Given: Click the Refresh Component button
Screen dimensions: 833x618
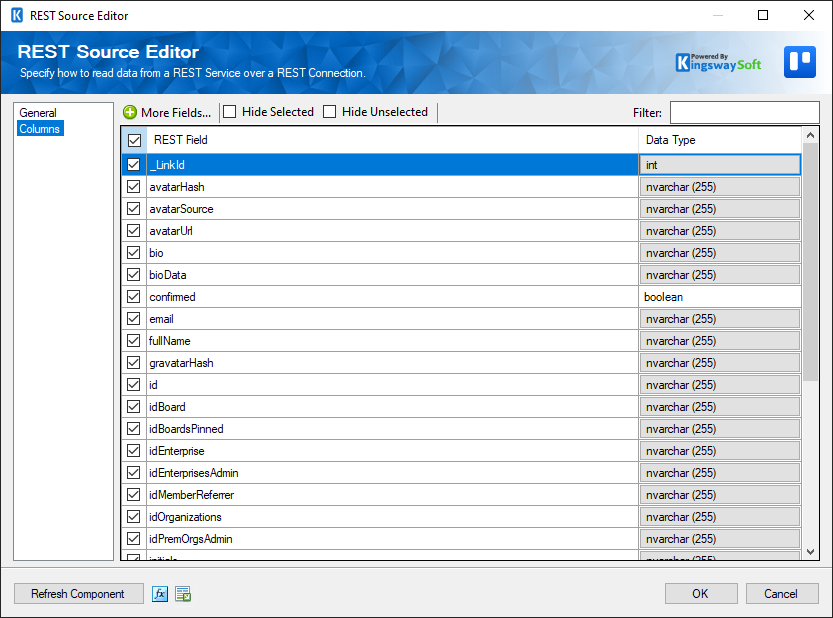Looking at the screenshot, I should pyautogui.click(x=79, y=594).
